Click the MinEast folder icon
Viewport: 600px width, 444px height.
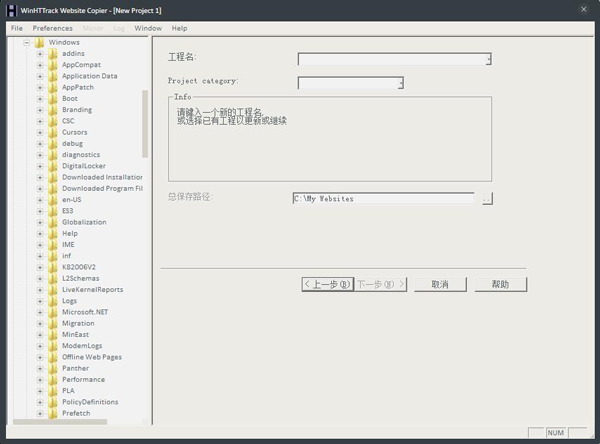click(53, 335)
